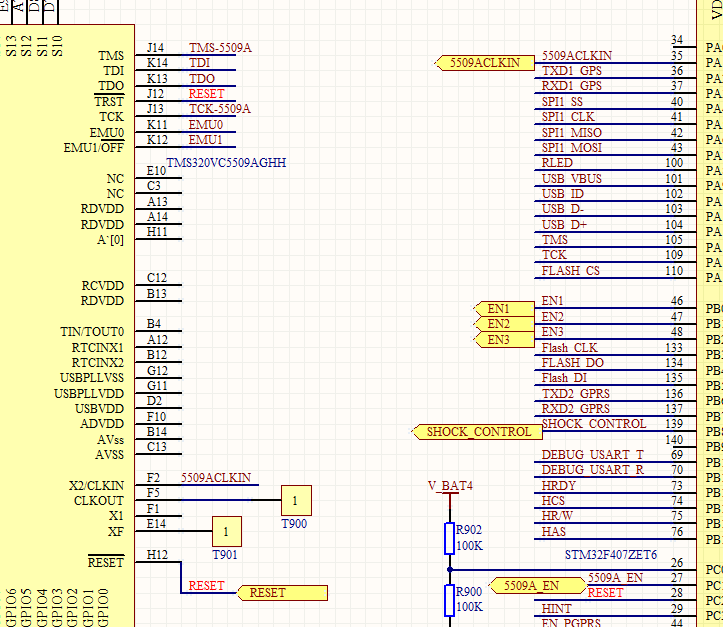Select the HRDY net label
Image resolution: width=723 pixels, height=627 pixels.
(559, 485)
